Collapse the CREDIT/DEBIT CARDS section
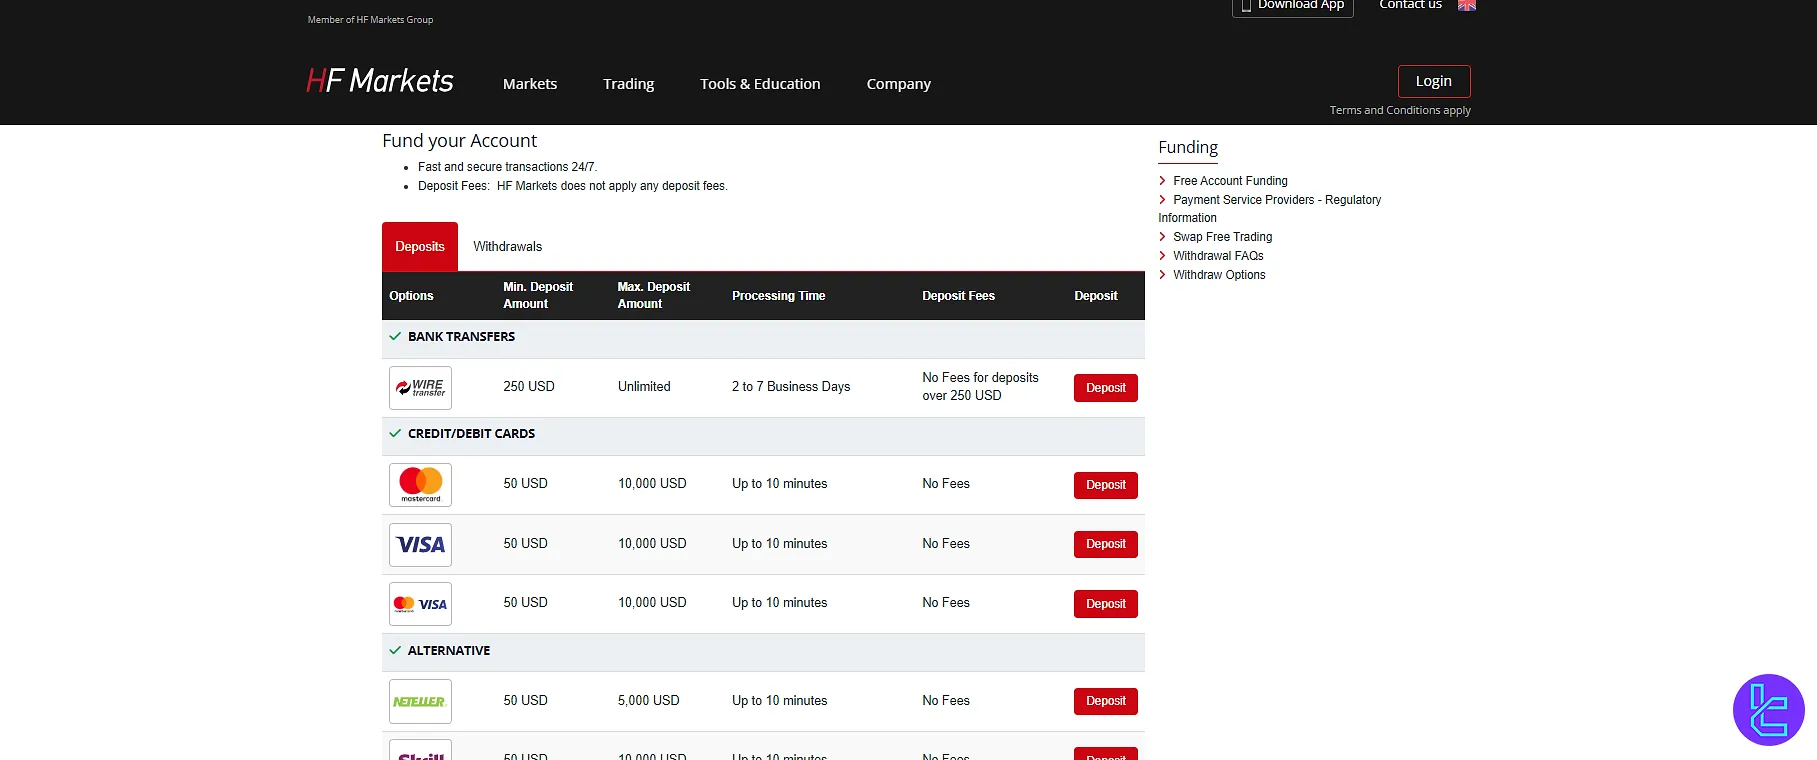 click(763, 435)
